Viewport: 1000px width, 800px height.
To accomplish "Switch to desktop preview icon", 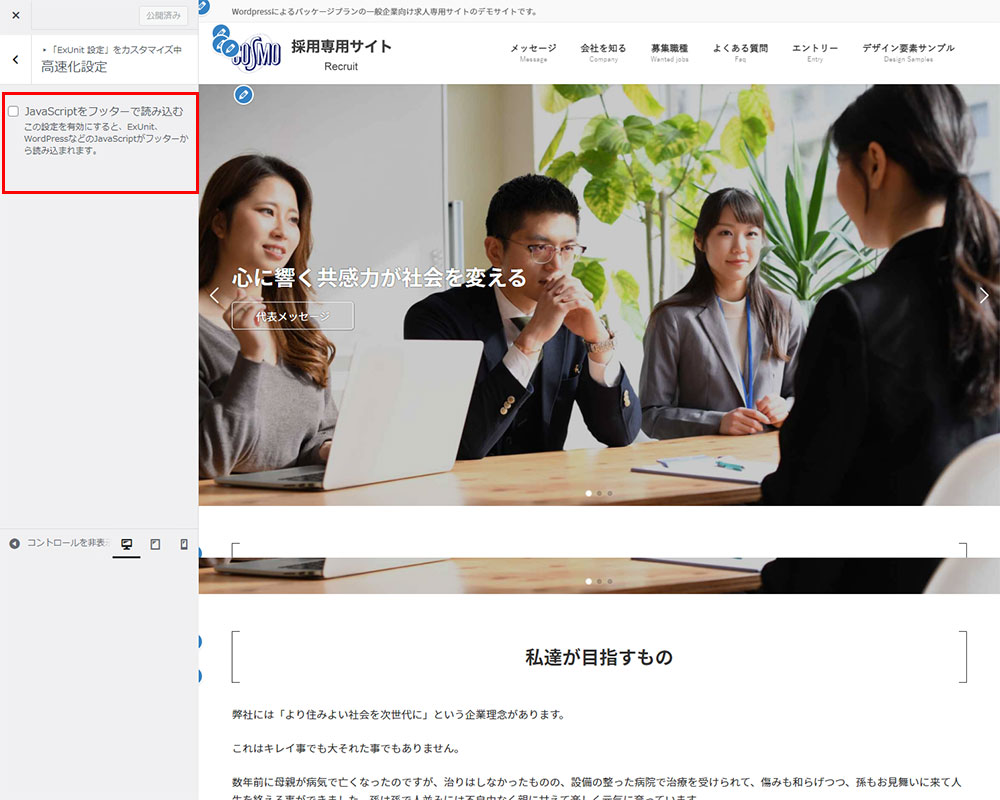I will tap(127, 544).
